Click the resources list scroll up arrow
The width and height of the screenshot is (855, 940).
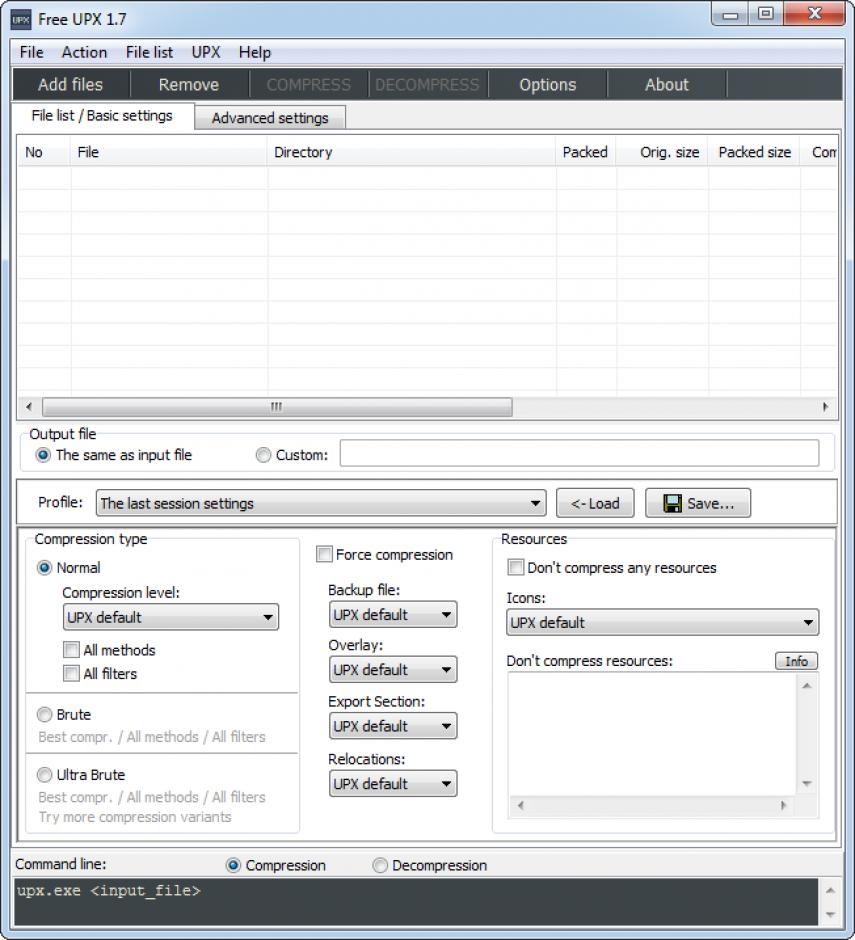(807, 686)
